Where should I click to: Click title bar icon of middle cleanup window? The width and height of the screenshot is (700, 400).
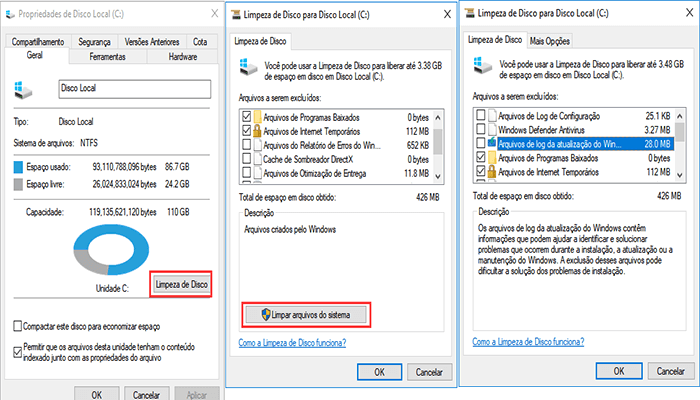point(236,15)
